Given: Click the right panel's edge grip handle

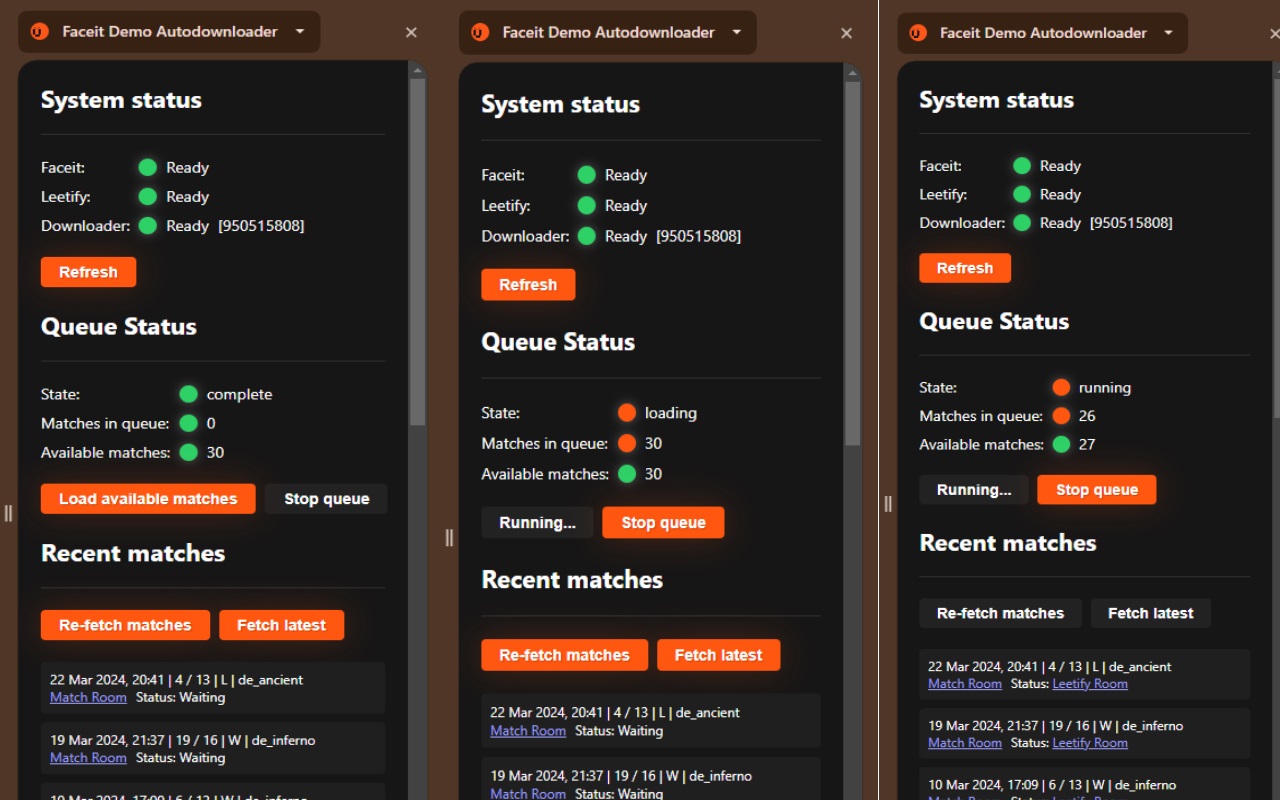Looking at the screenshot, I should 887,504.
